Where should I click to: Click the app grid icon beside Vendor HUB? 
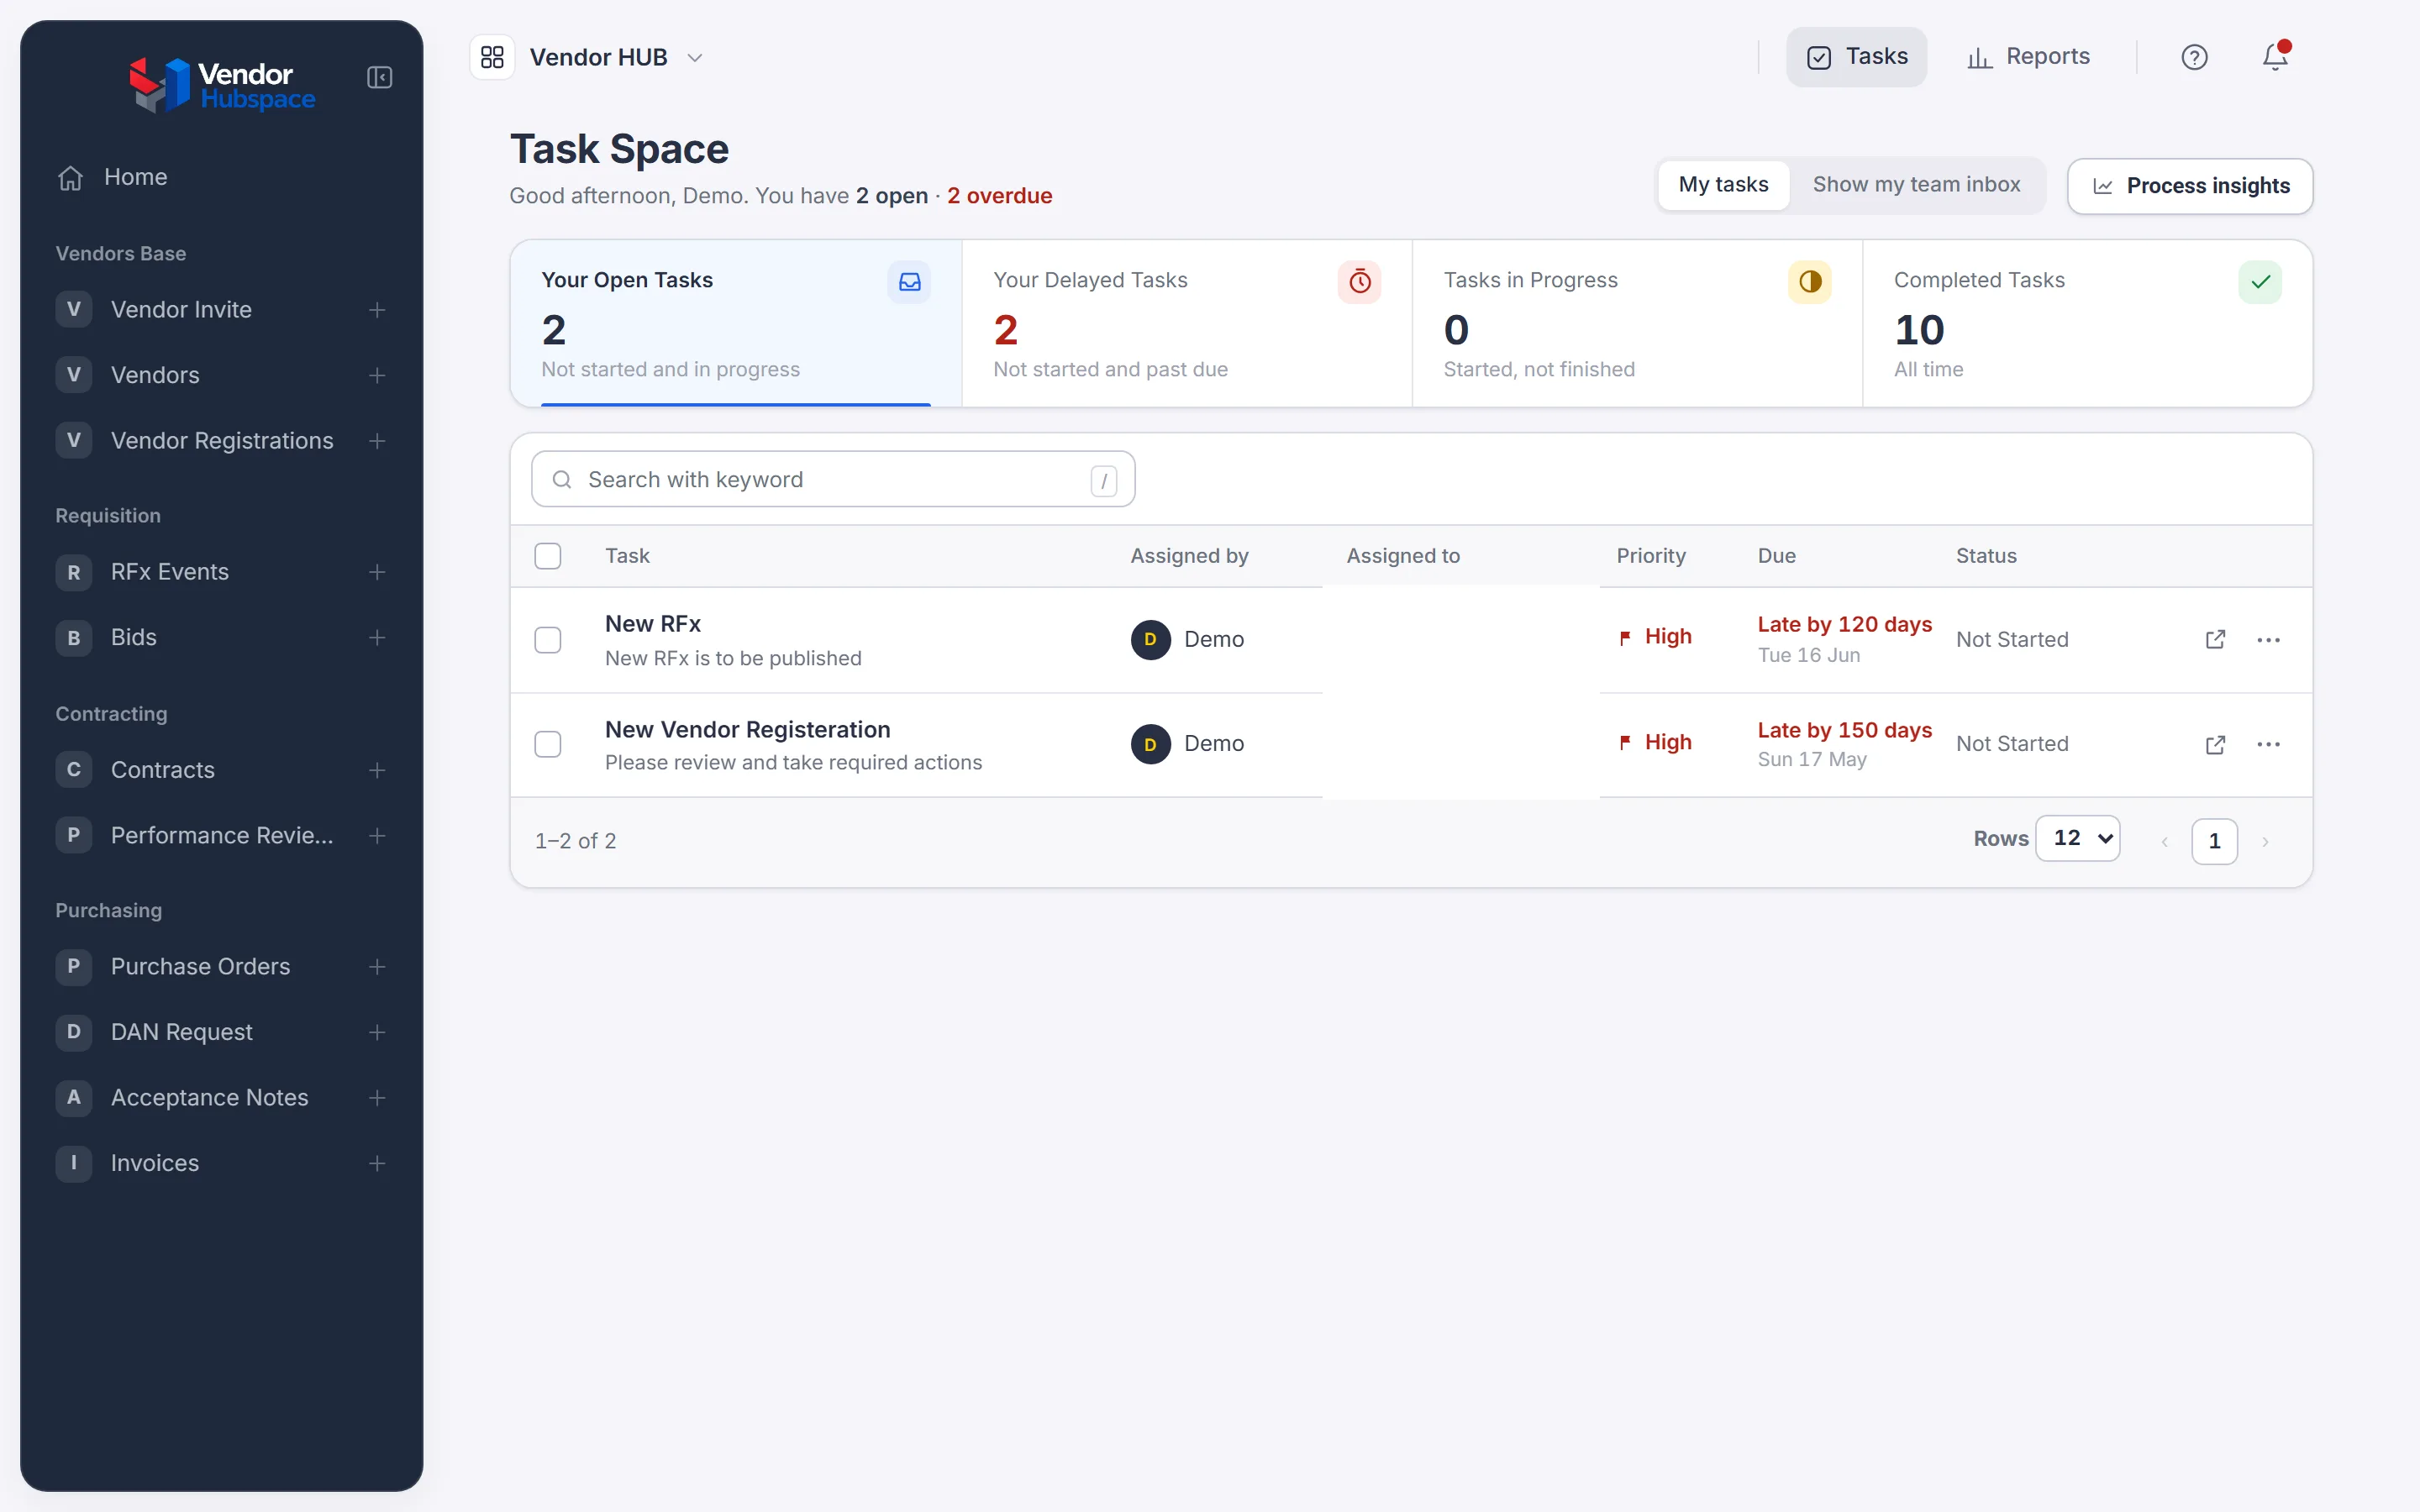click(x=492, y=57)
